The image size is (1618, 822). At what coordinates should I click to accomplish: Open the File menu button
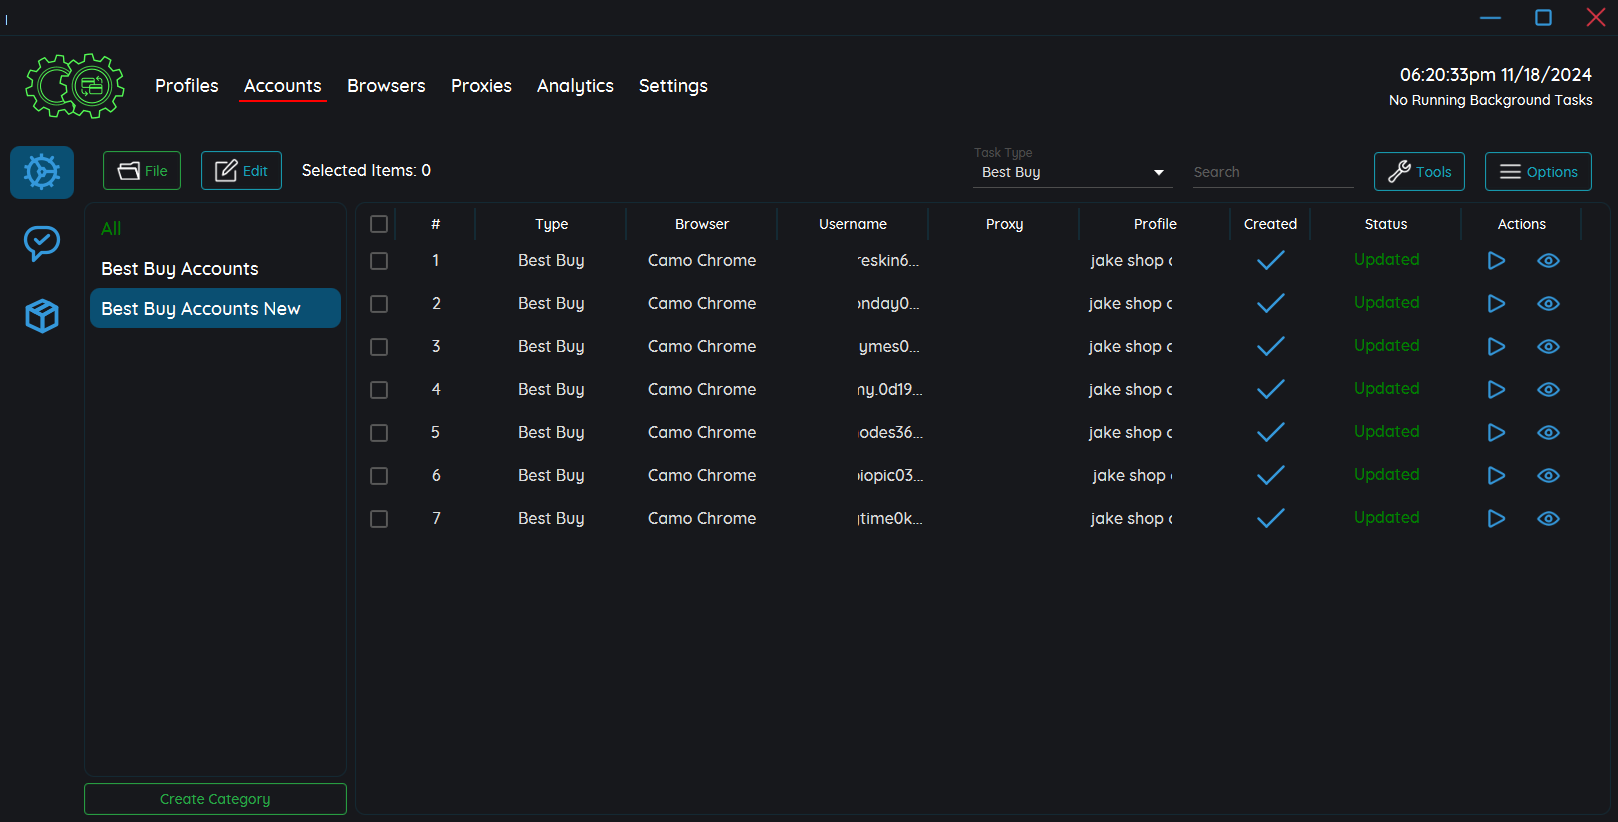[x=142, y=171]
